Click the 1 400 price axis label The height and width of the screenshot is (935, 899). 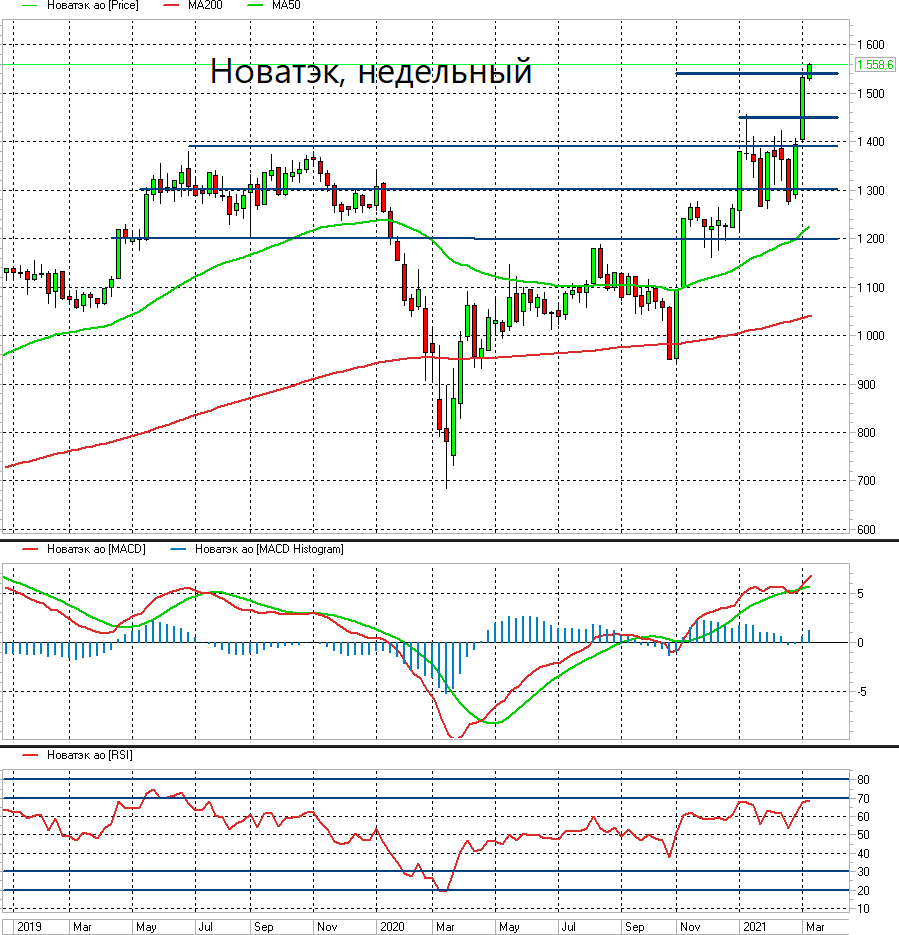[871, 142]
